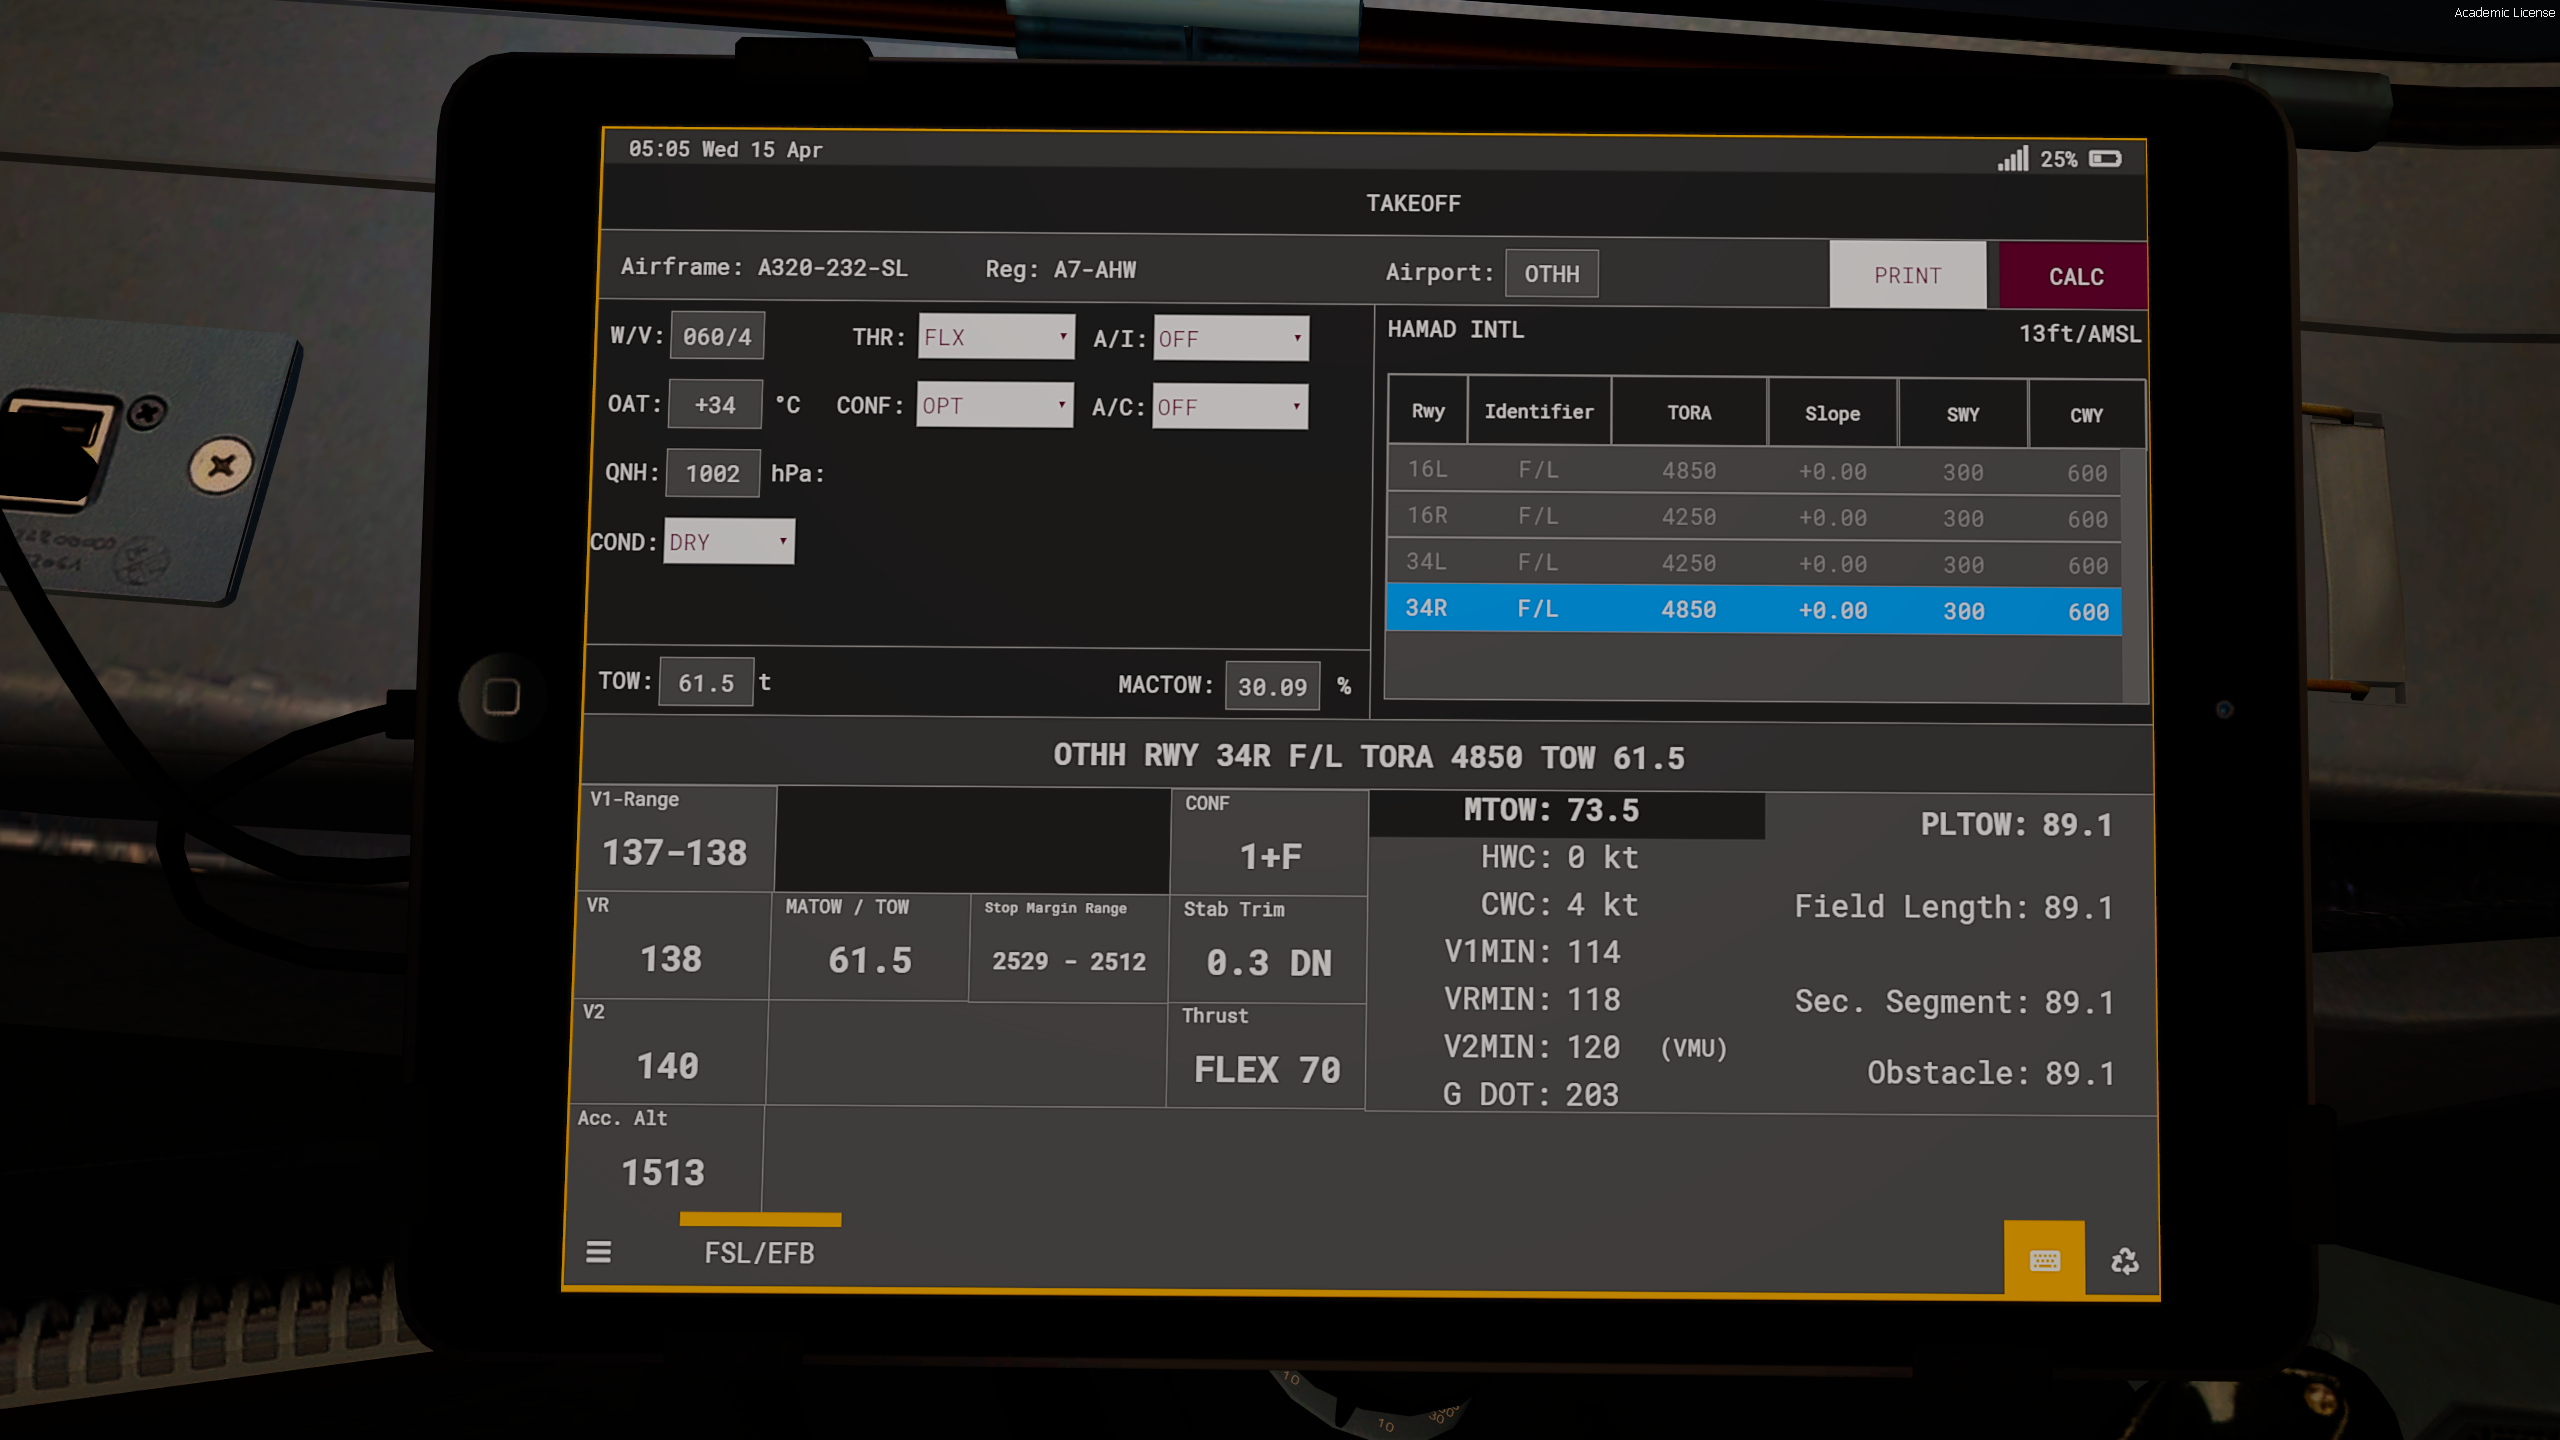This screenshot has width=2560, height=1440.
Task: Tap the tablet home button
Action: [501, 696]
